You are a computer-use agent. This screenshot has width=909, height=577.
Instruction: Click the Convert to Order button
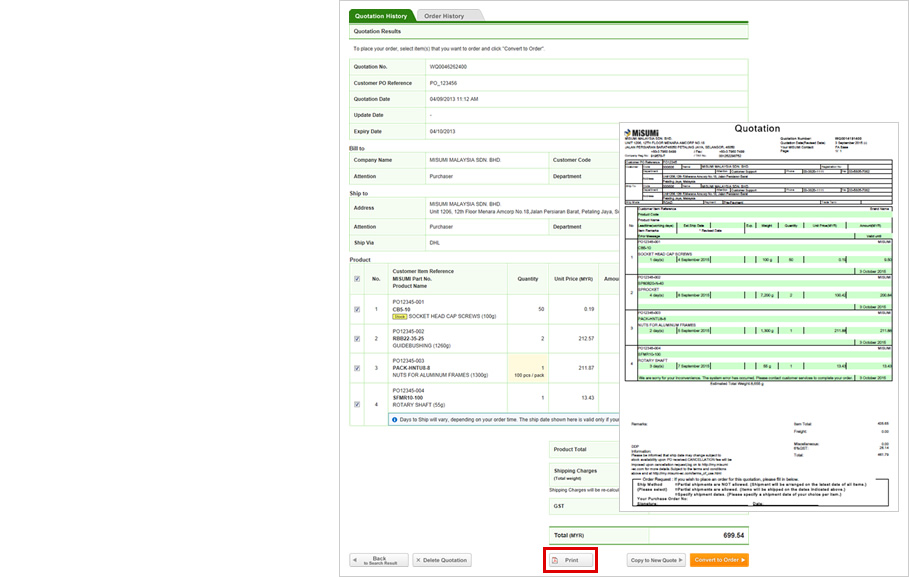click(719, 560)
